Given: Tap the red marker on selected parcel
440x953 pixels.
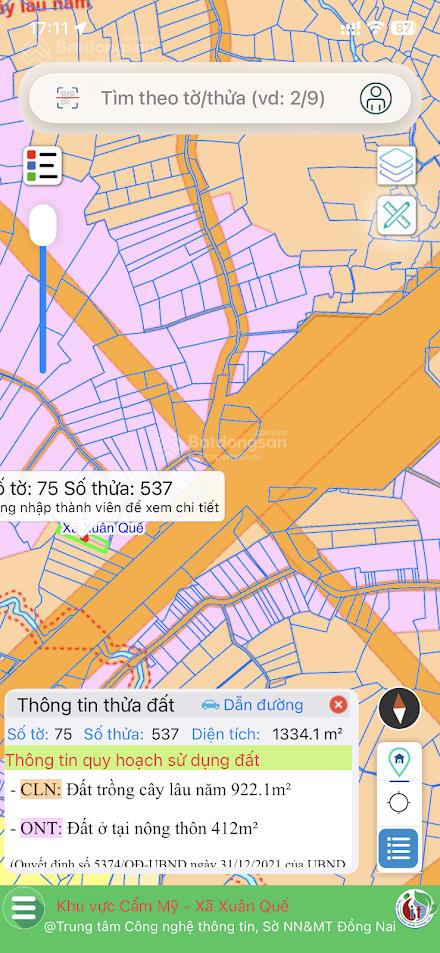Looking at the screenshot, I should point(85,538).
